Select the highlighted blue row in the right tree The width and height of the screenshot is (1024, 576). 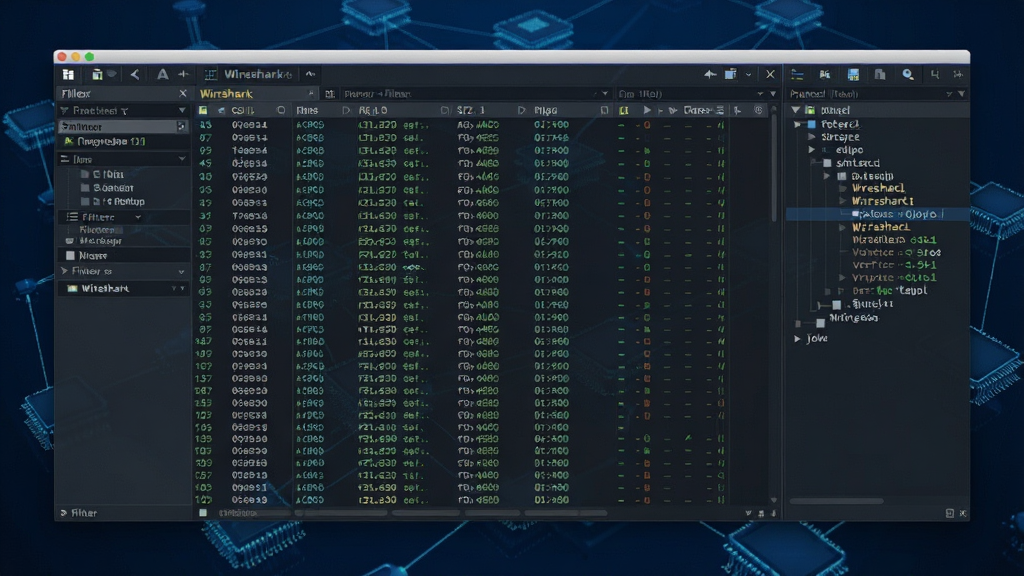[876, 214]
